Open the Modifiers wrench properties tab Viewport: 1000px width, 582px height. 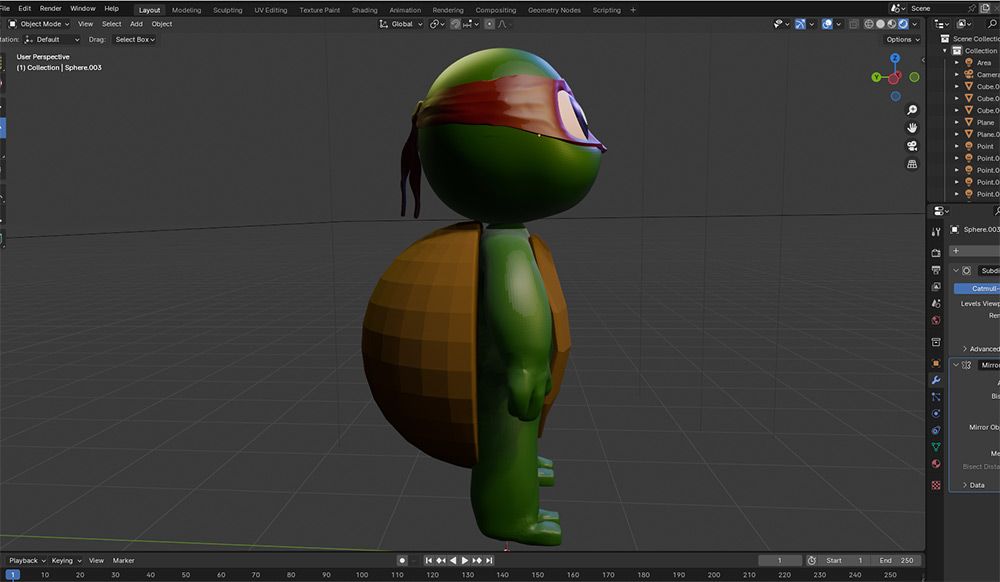(936, 381)
